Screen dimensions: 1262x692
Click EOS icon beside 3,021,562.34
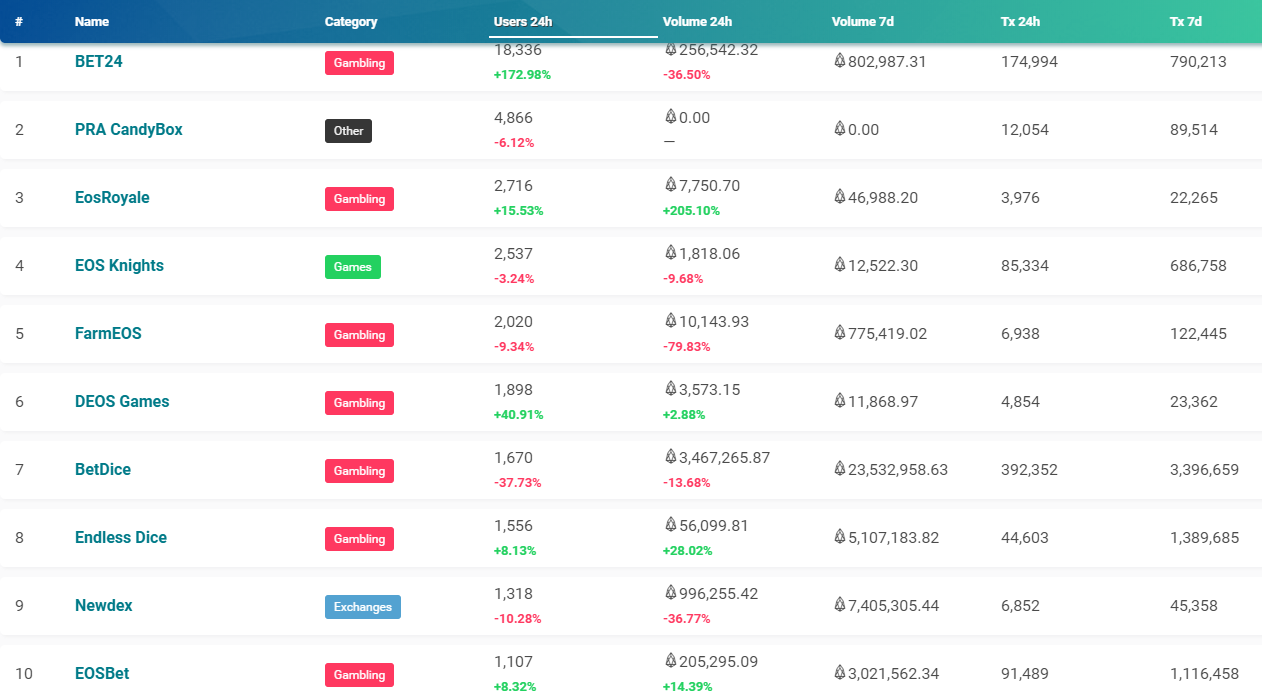coord(839,673)
